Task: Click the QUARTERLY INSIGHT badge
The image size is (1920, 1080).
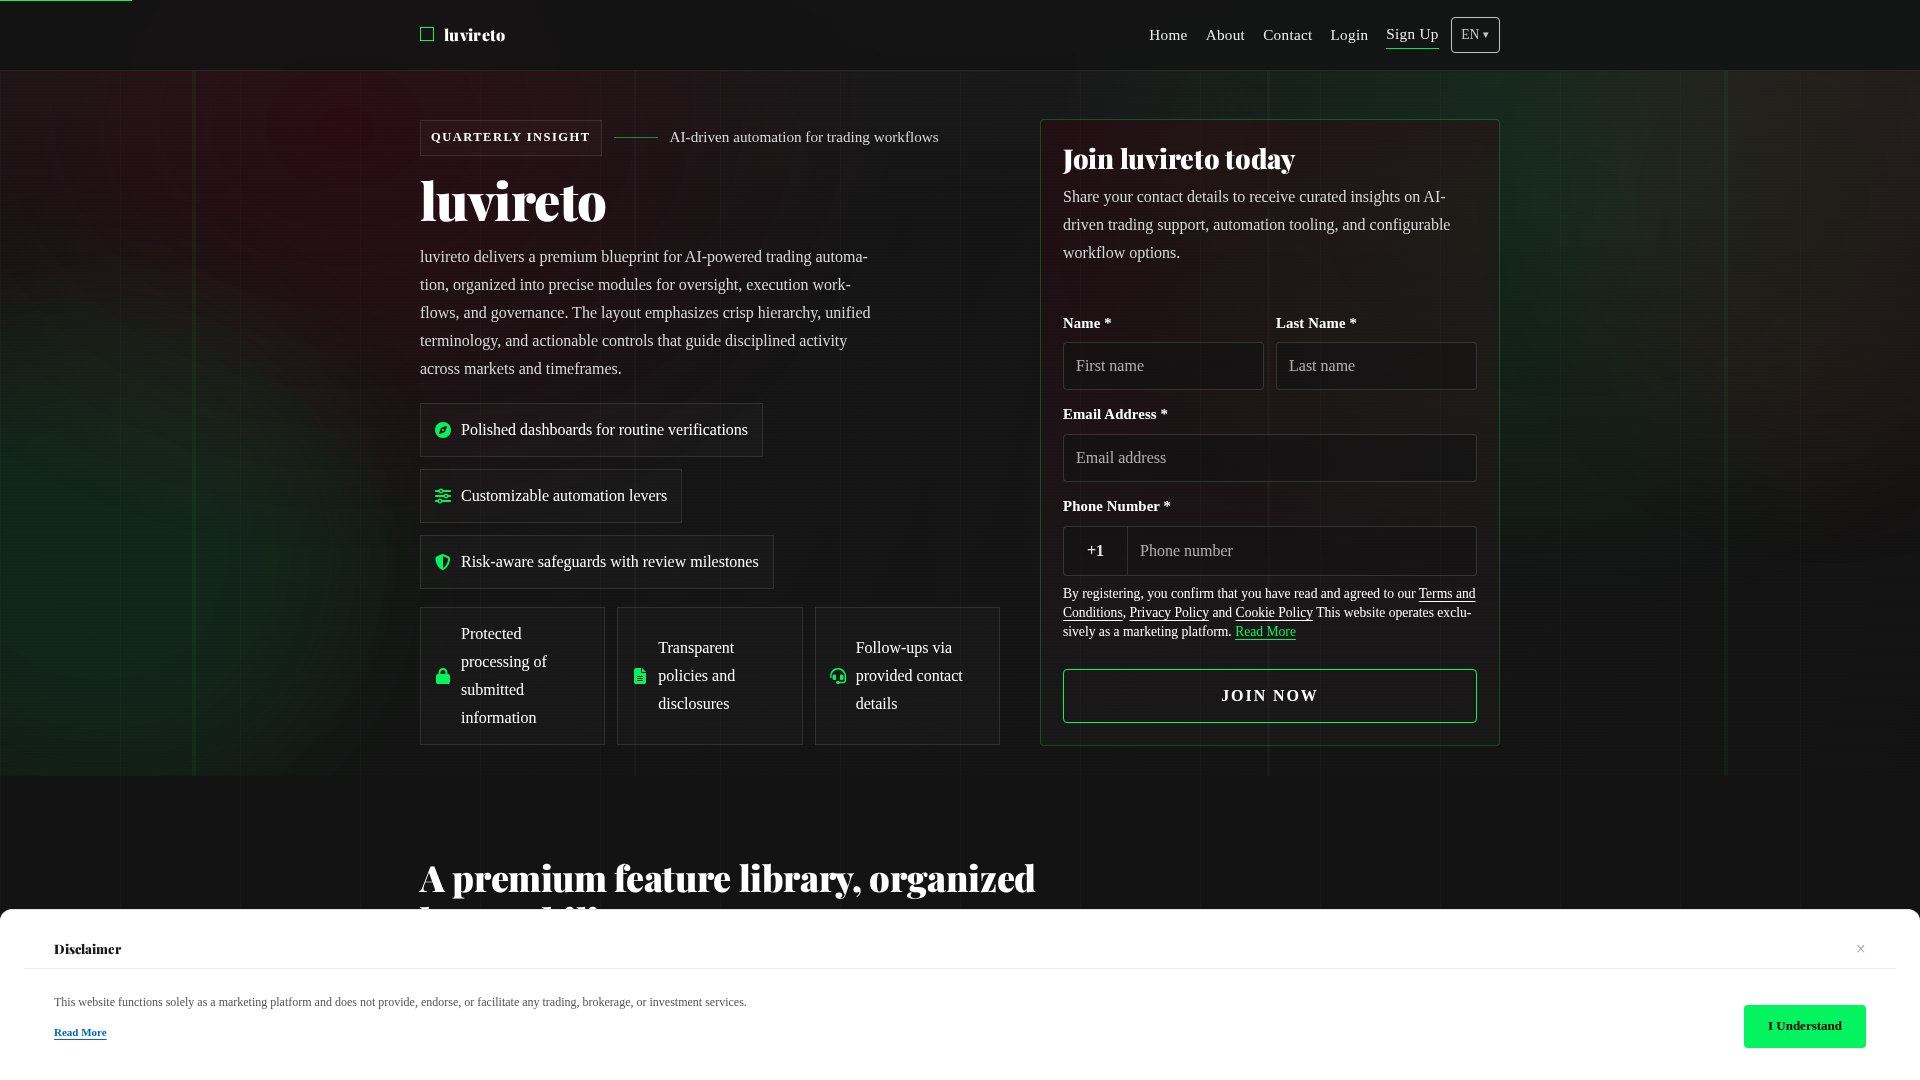Action: [x=511, y=138]
